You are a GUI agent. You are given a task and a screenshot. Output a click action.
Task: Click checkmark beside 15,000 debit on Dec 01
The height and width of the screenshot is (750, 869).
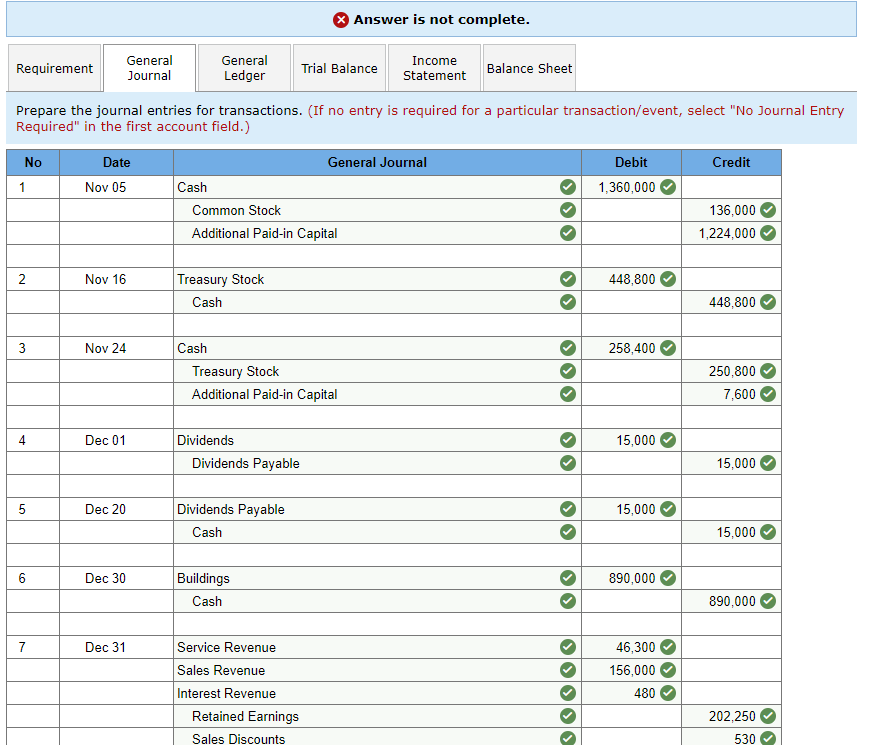[668, 440]
